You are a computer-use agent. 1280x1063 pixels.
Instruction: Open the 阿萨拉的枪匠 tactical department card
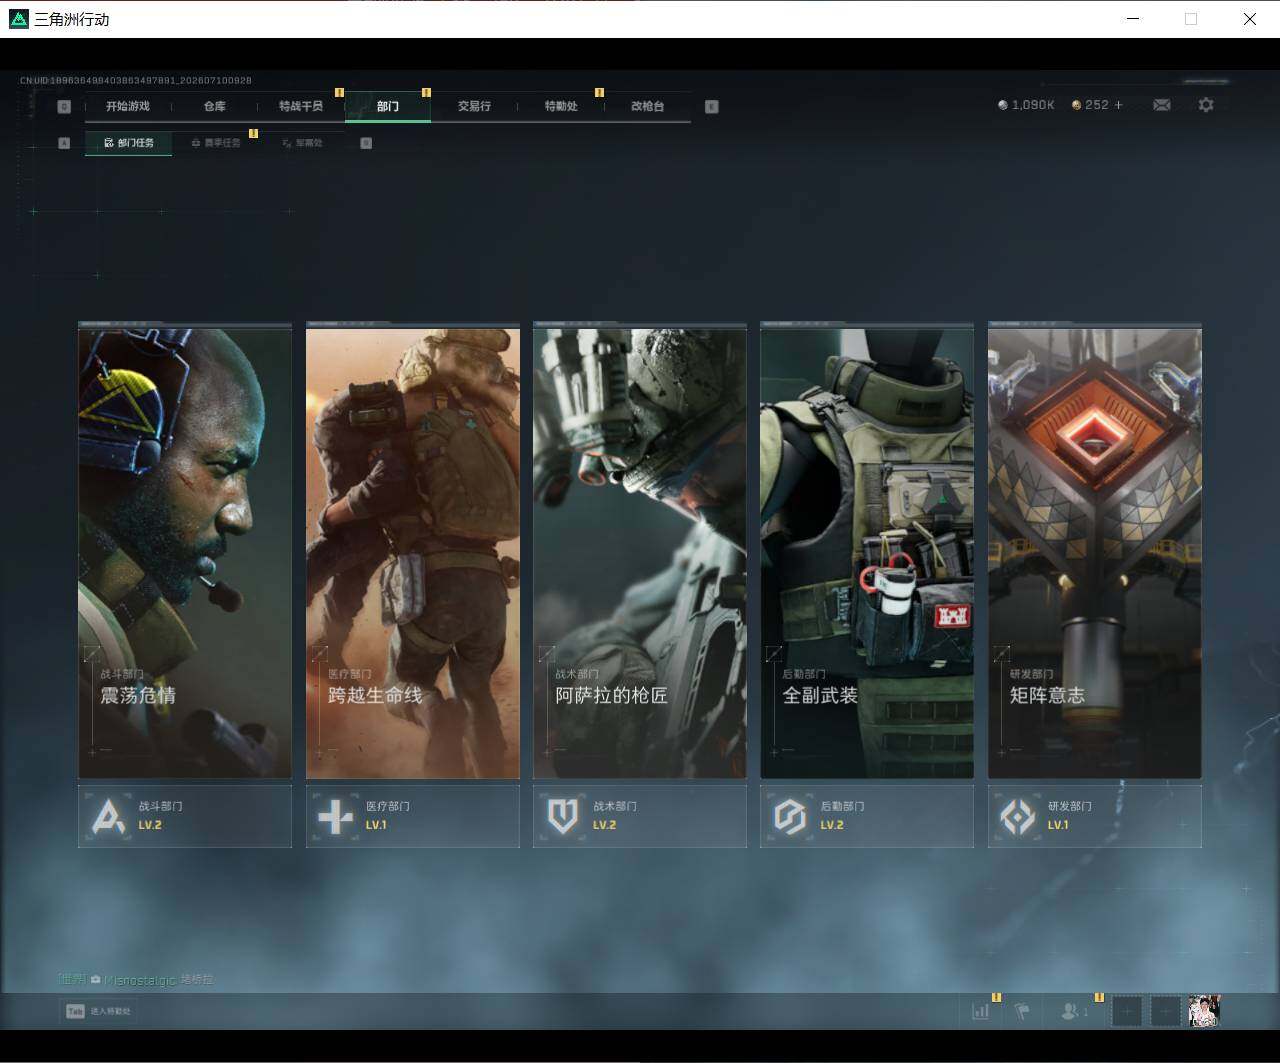pyautogui.click(x=640, y=551)
